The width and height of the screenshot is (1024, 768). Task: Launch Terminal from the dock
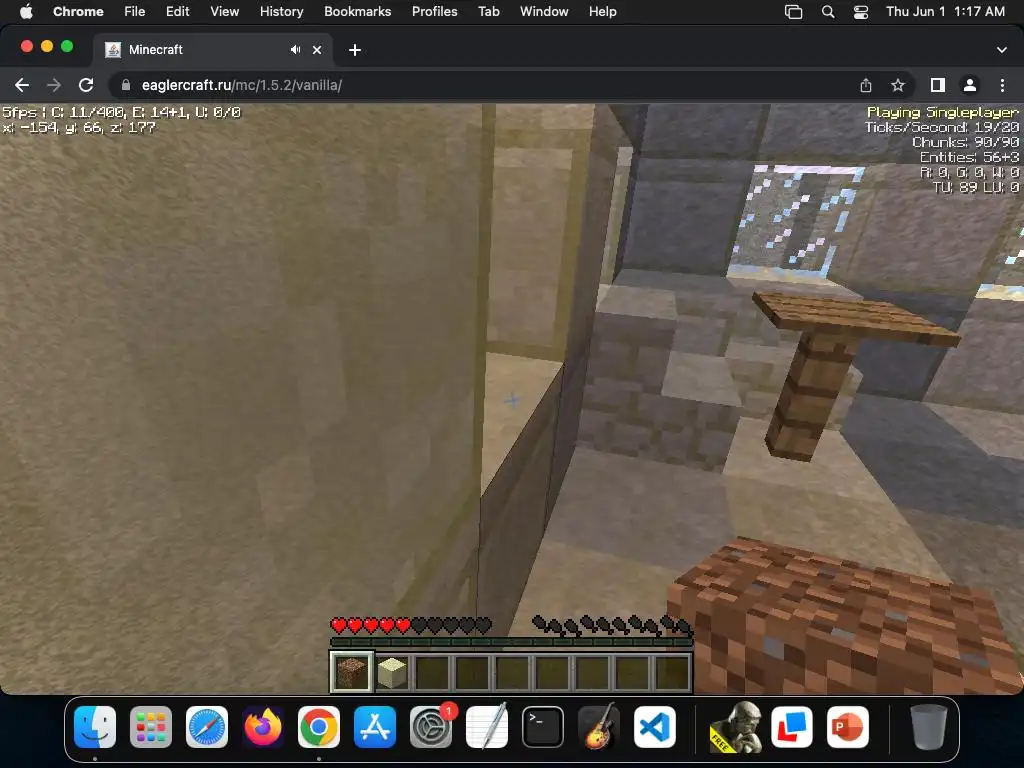tap(543, 727)
